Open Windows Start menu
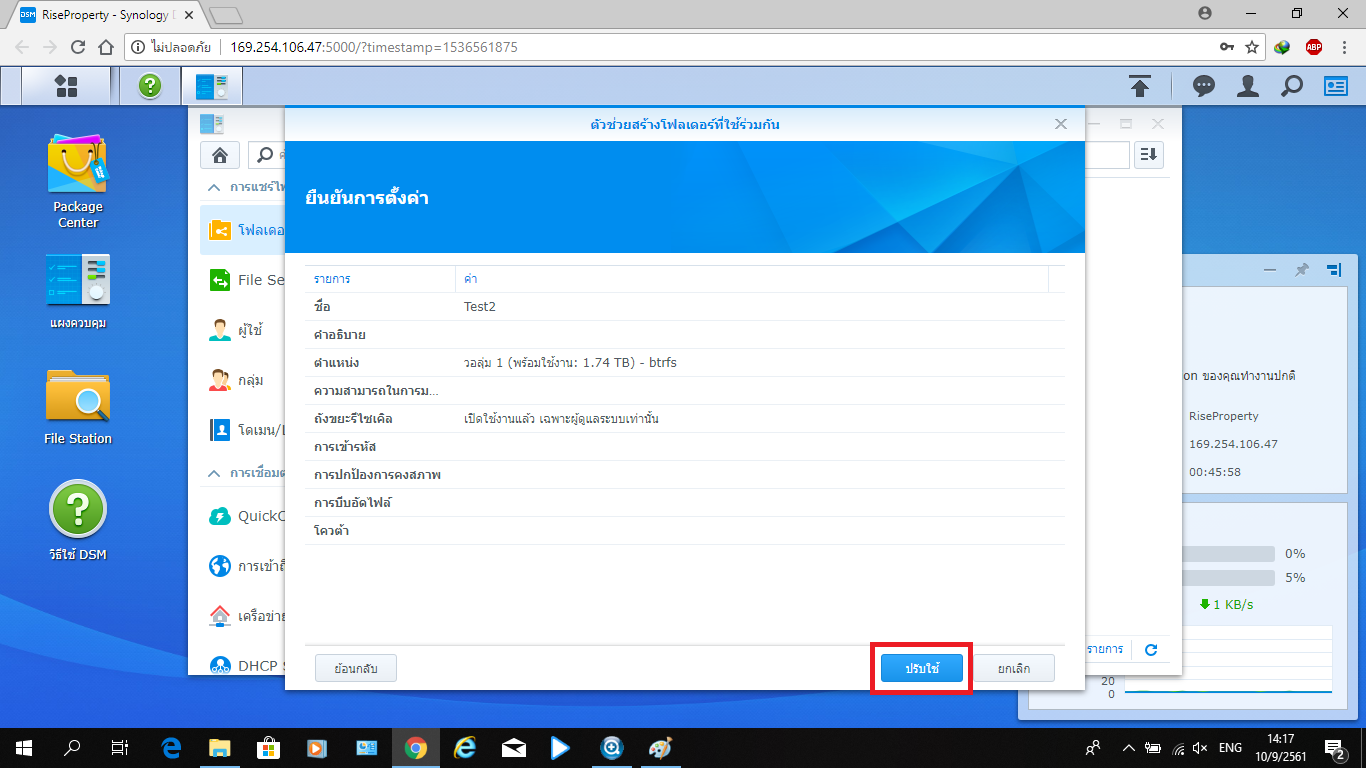This screenshot has width=1366, height=768. tap(24, 747)
